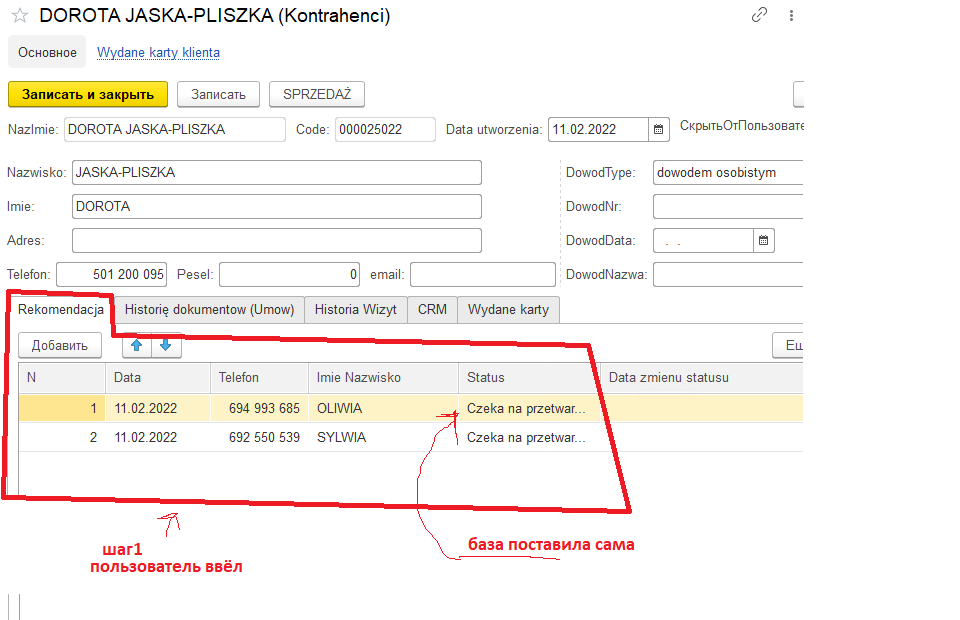Move row up with arrow
This screenshot has height=620, width=960.
[x=137, y=346]
